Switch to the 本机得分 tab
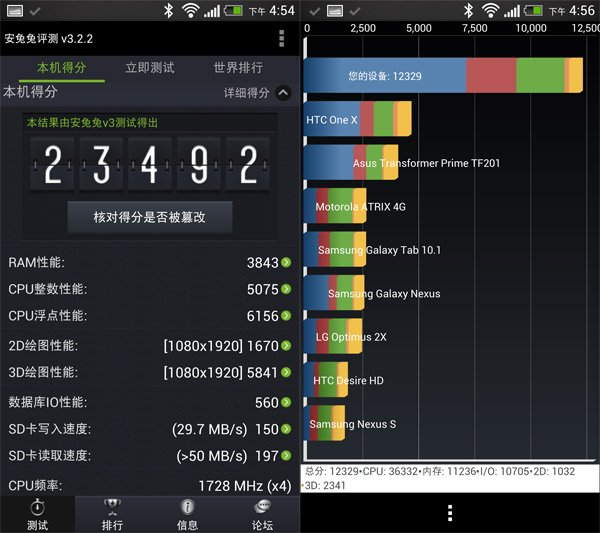The height and width of the screenshot is (533, 600). click(x=62, y=68)
